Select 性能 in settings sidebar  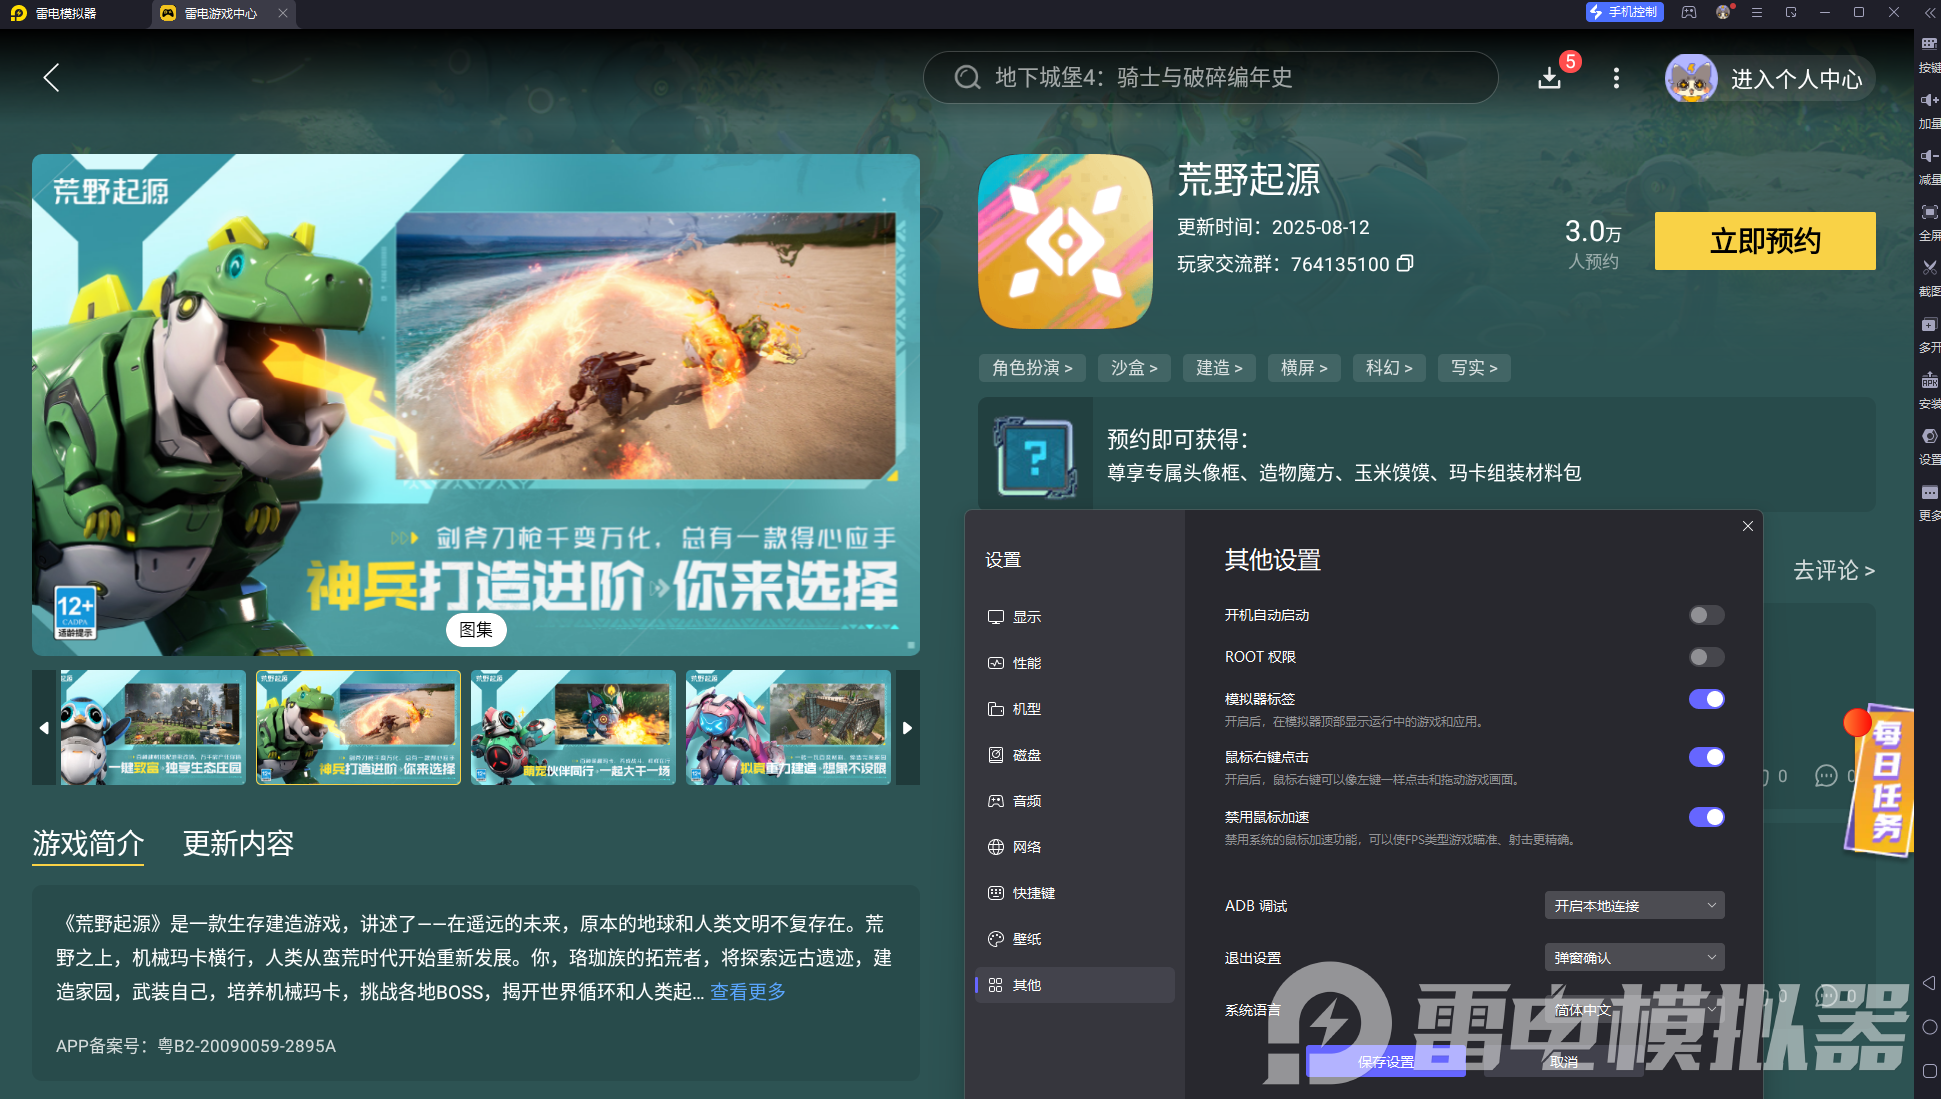pyautogui.click(x=1026, y=663)
